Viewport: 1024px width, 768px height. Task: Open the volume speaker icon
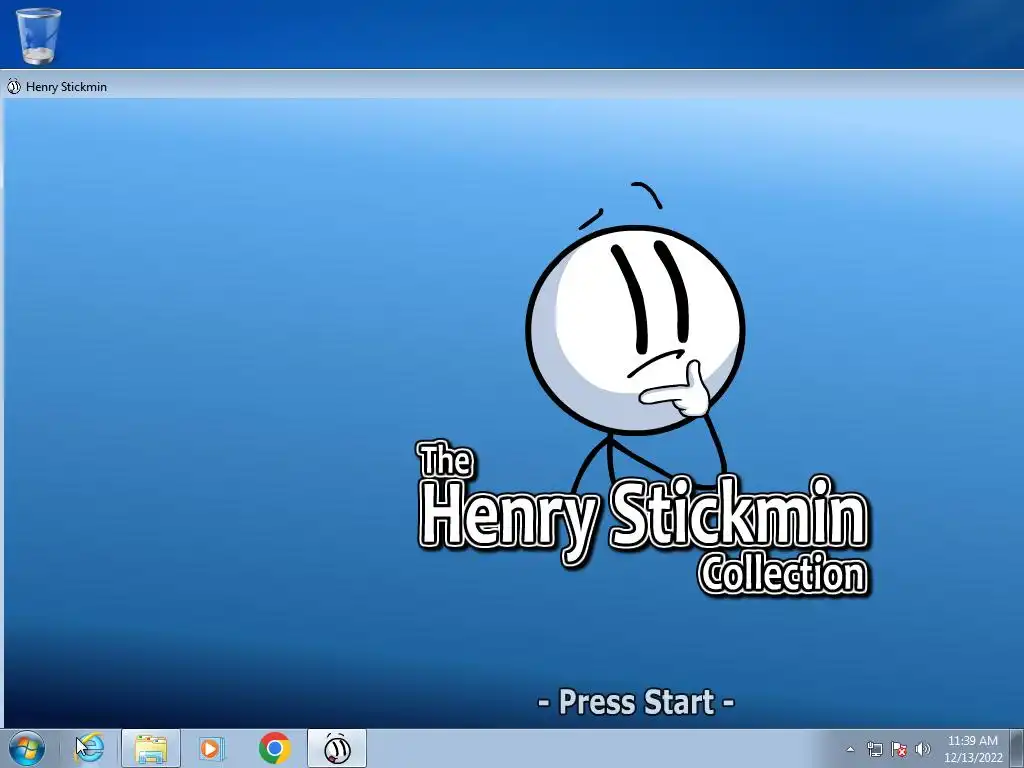(923, 749)
